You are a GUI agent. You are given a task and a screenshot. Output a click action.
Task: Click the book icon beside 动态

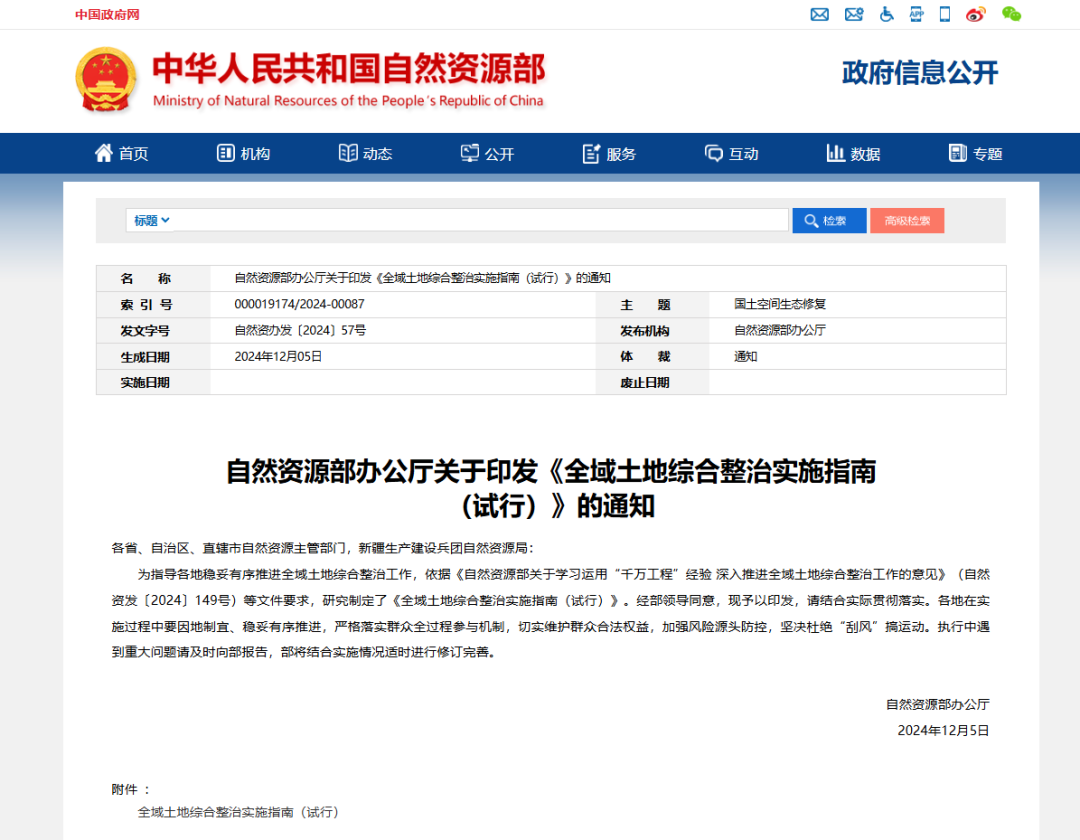pos(348,153)
